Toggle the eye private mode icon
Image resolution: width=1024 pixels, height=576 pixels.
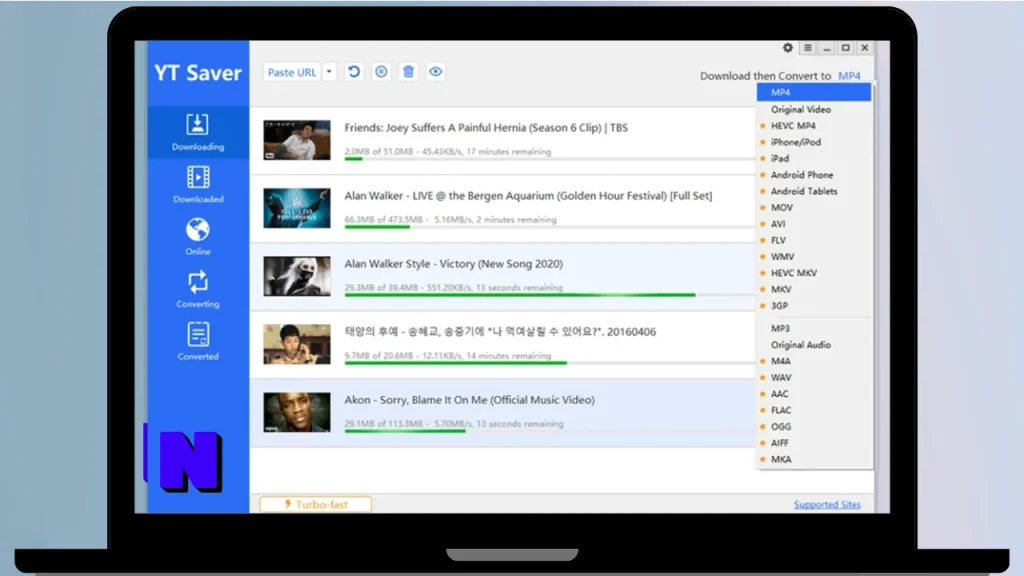436,72
